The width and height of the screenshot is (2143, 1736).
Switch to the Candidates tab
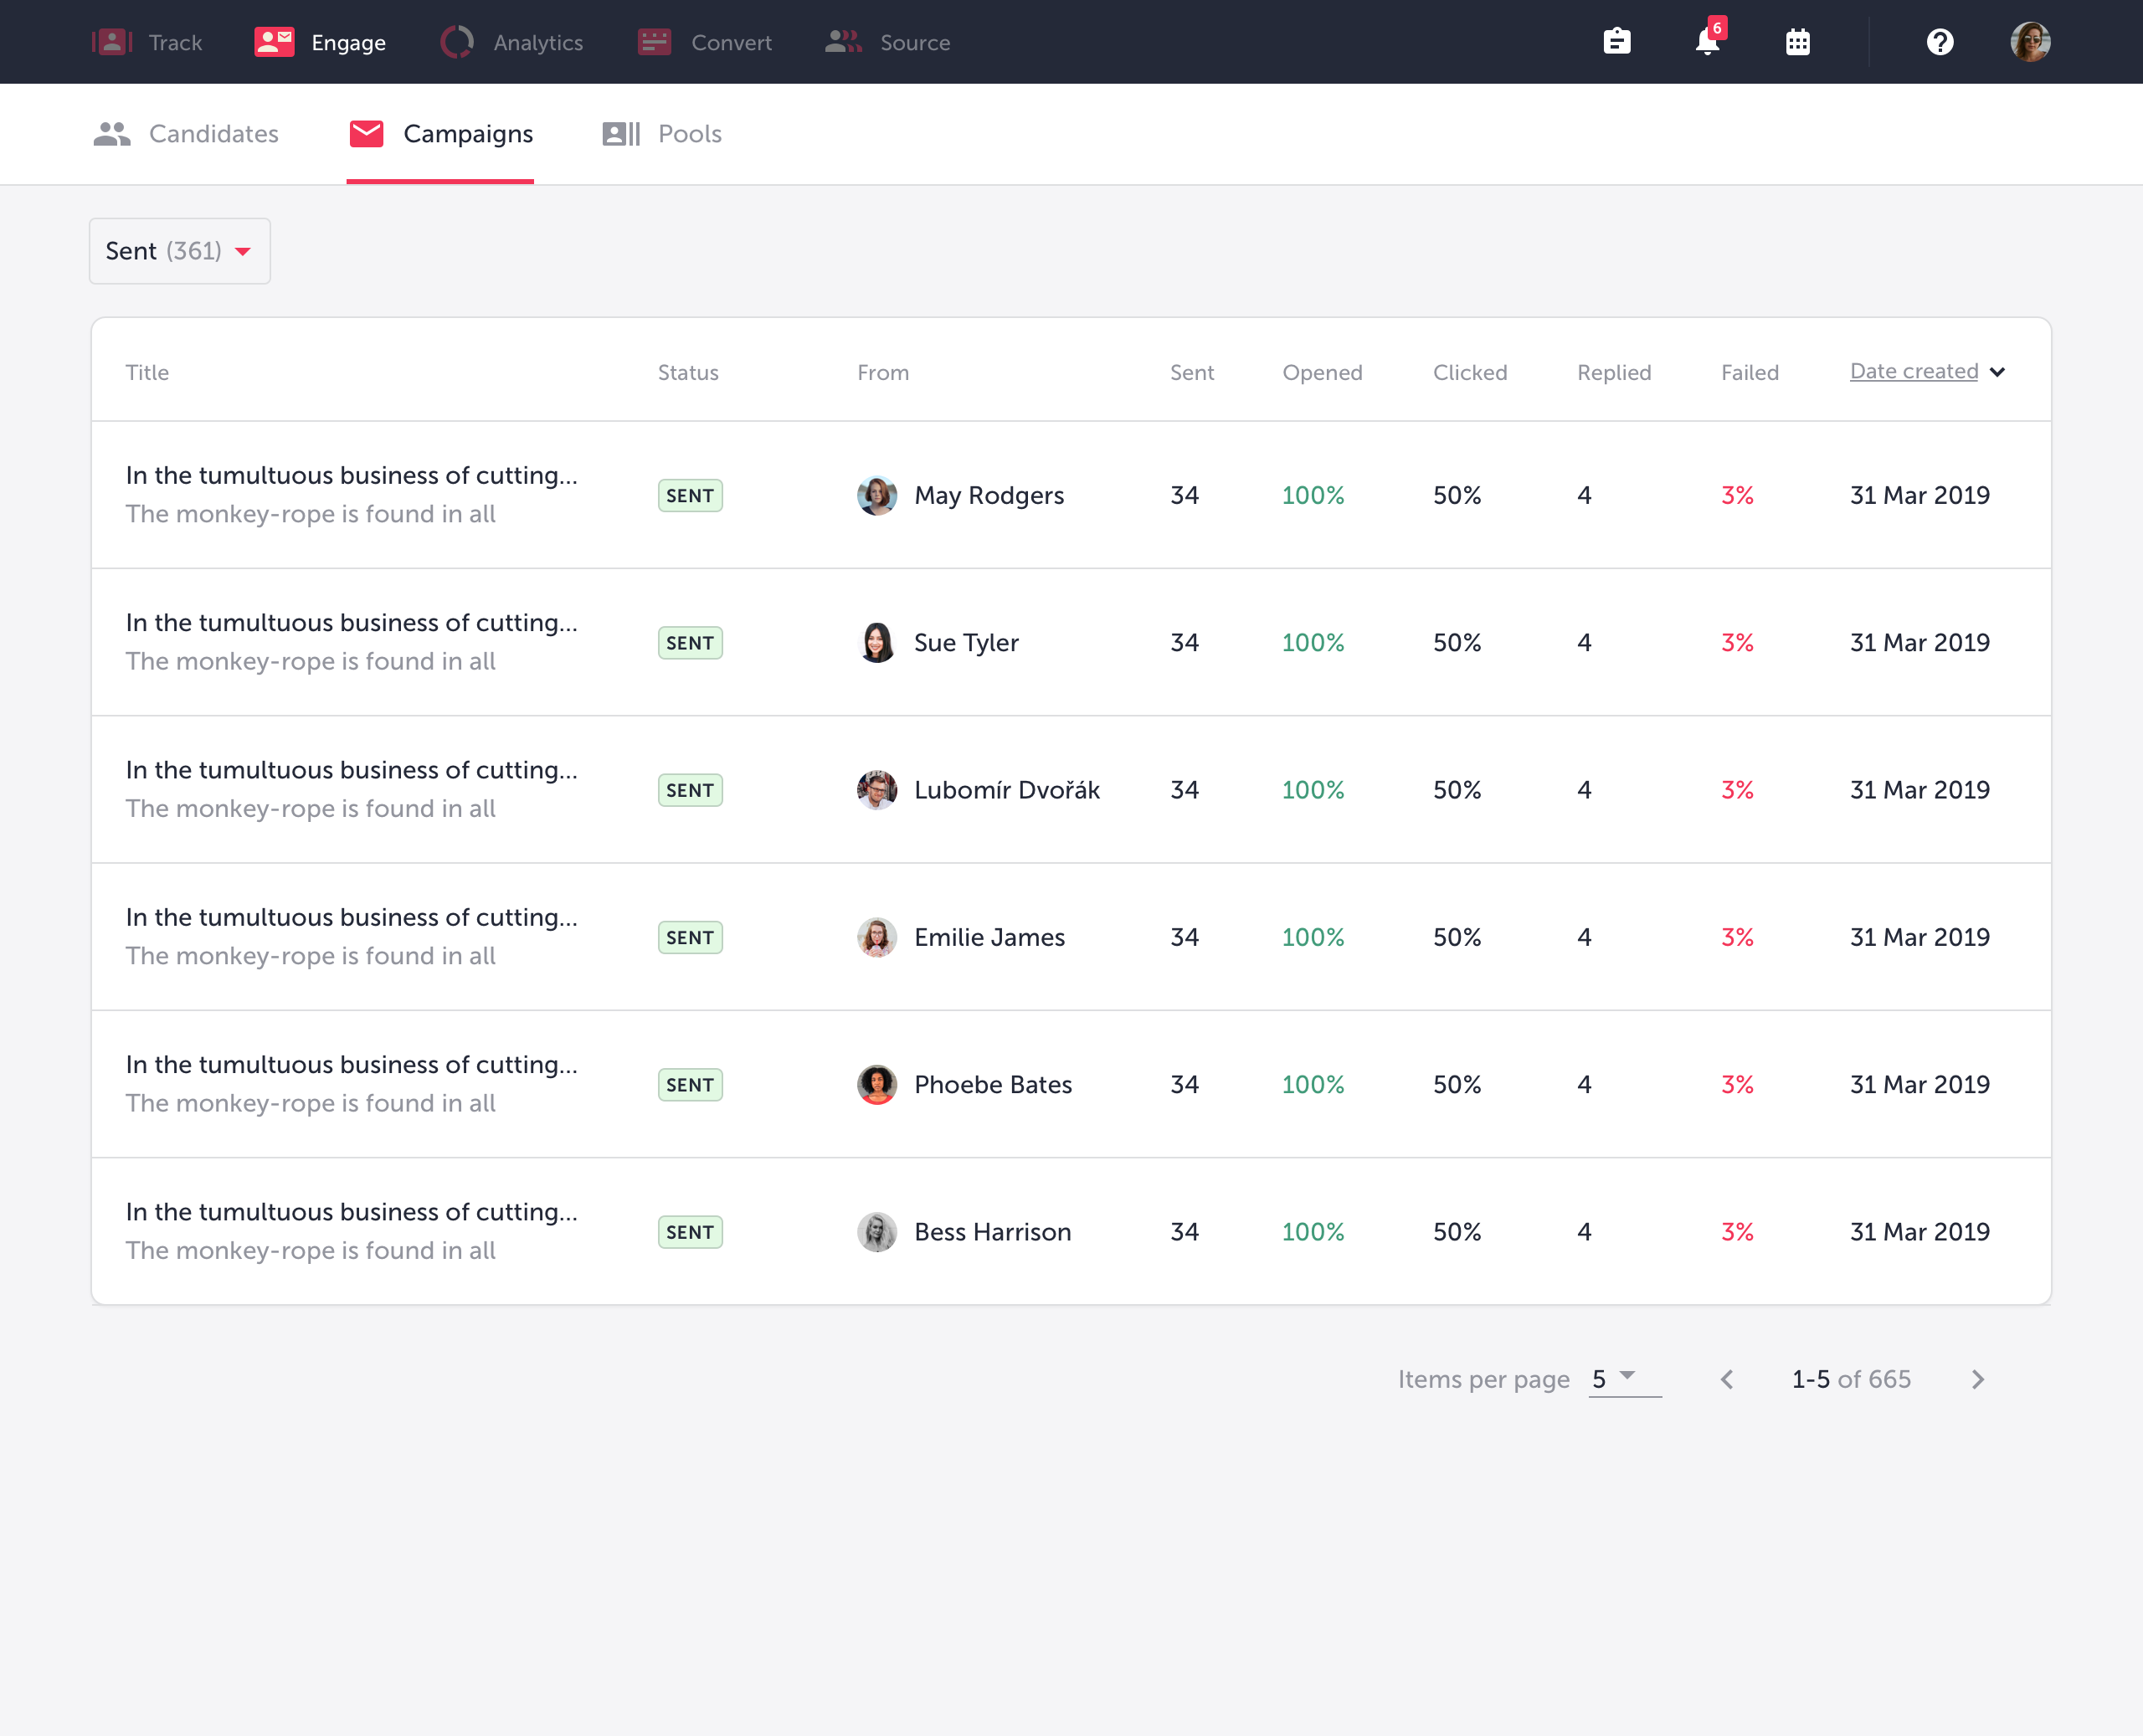click(187, 134)
